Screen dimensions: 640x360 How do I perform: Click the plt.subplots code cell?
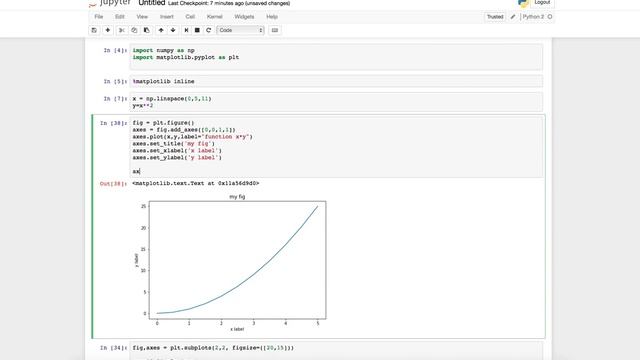(336, 351)
